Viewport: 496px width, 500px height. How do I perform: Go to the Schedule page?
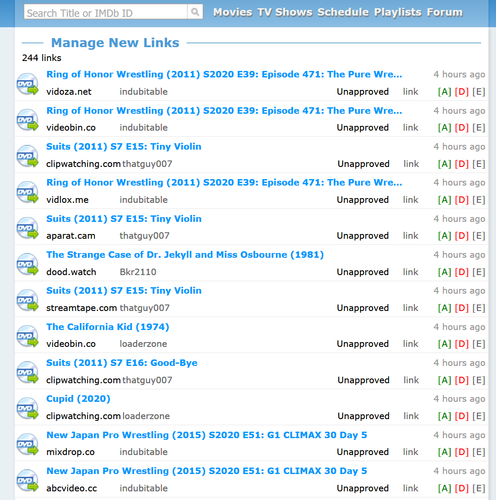(x=343, y=12)
